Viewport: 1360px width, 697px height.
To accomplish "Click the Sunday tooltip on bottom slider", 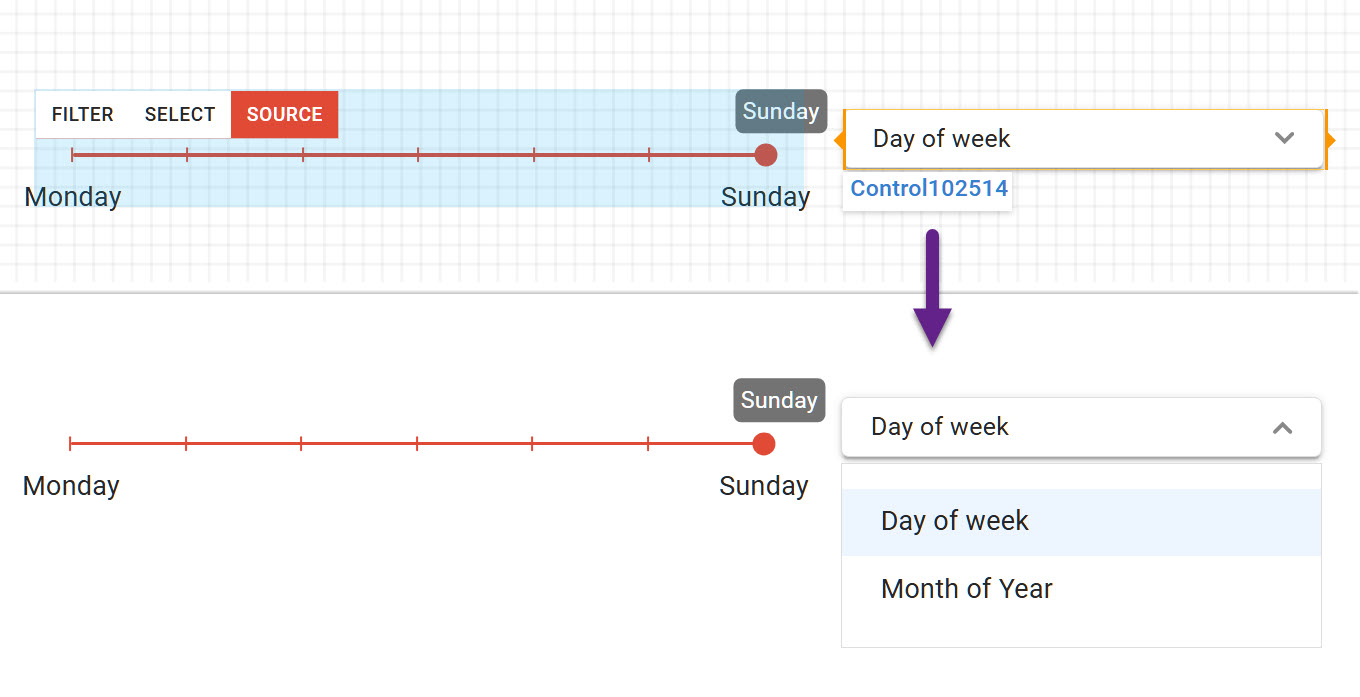I will click(779, 400).
